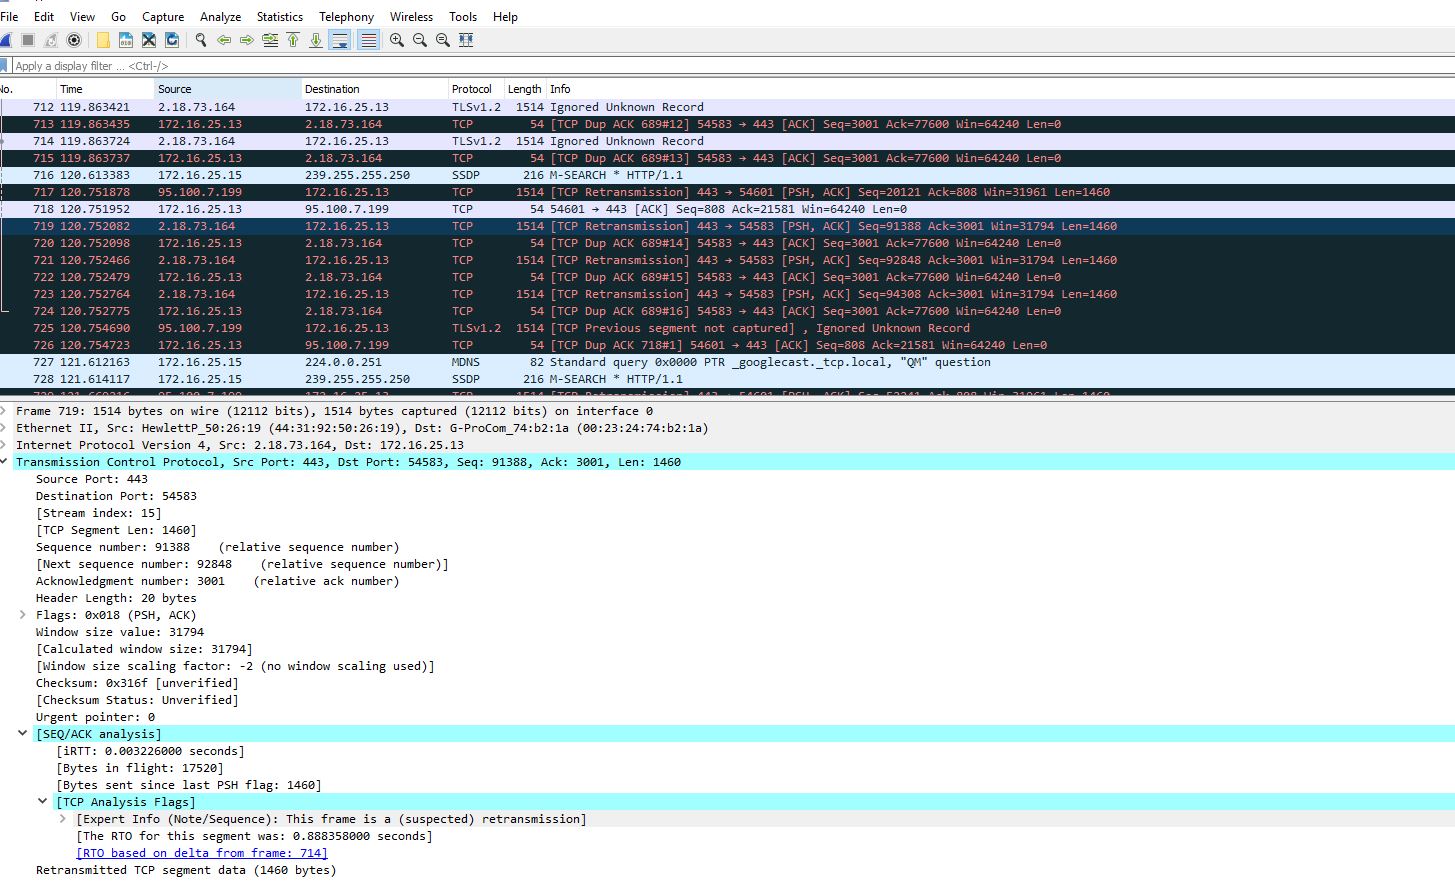
Task: Reload the current capture file
Action: tap(172, 40)
